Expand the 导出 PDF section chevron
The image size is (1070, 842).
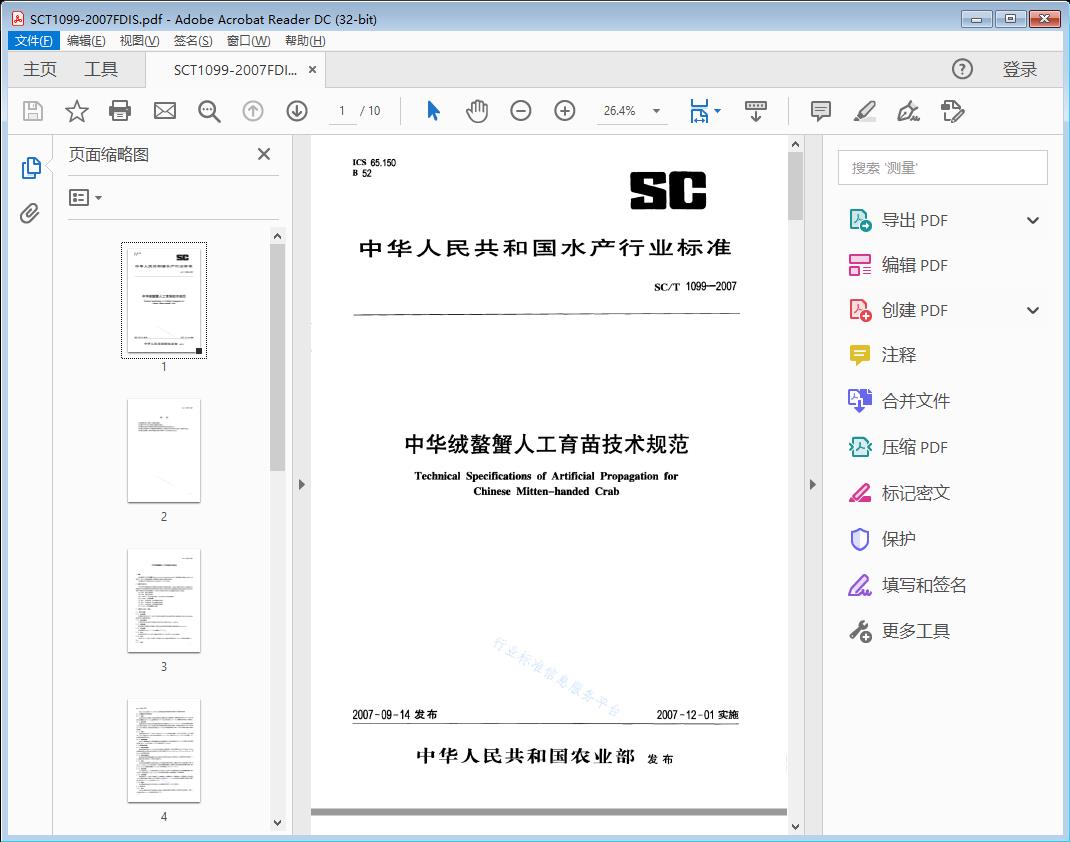pyautogui.click(x=1033, y=221)
